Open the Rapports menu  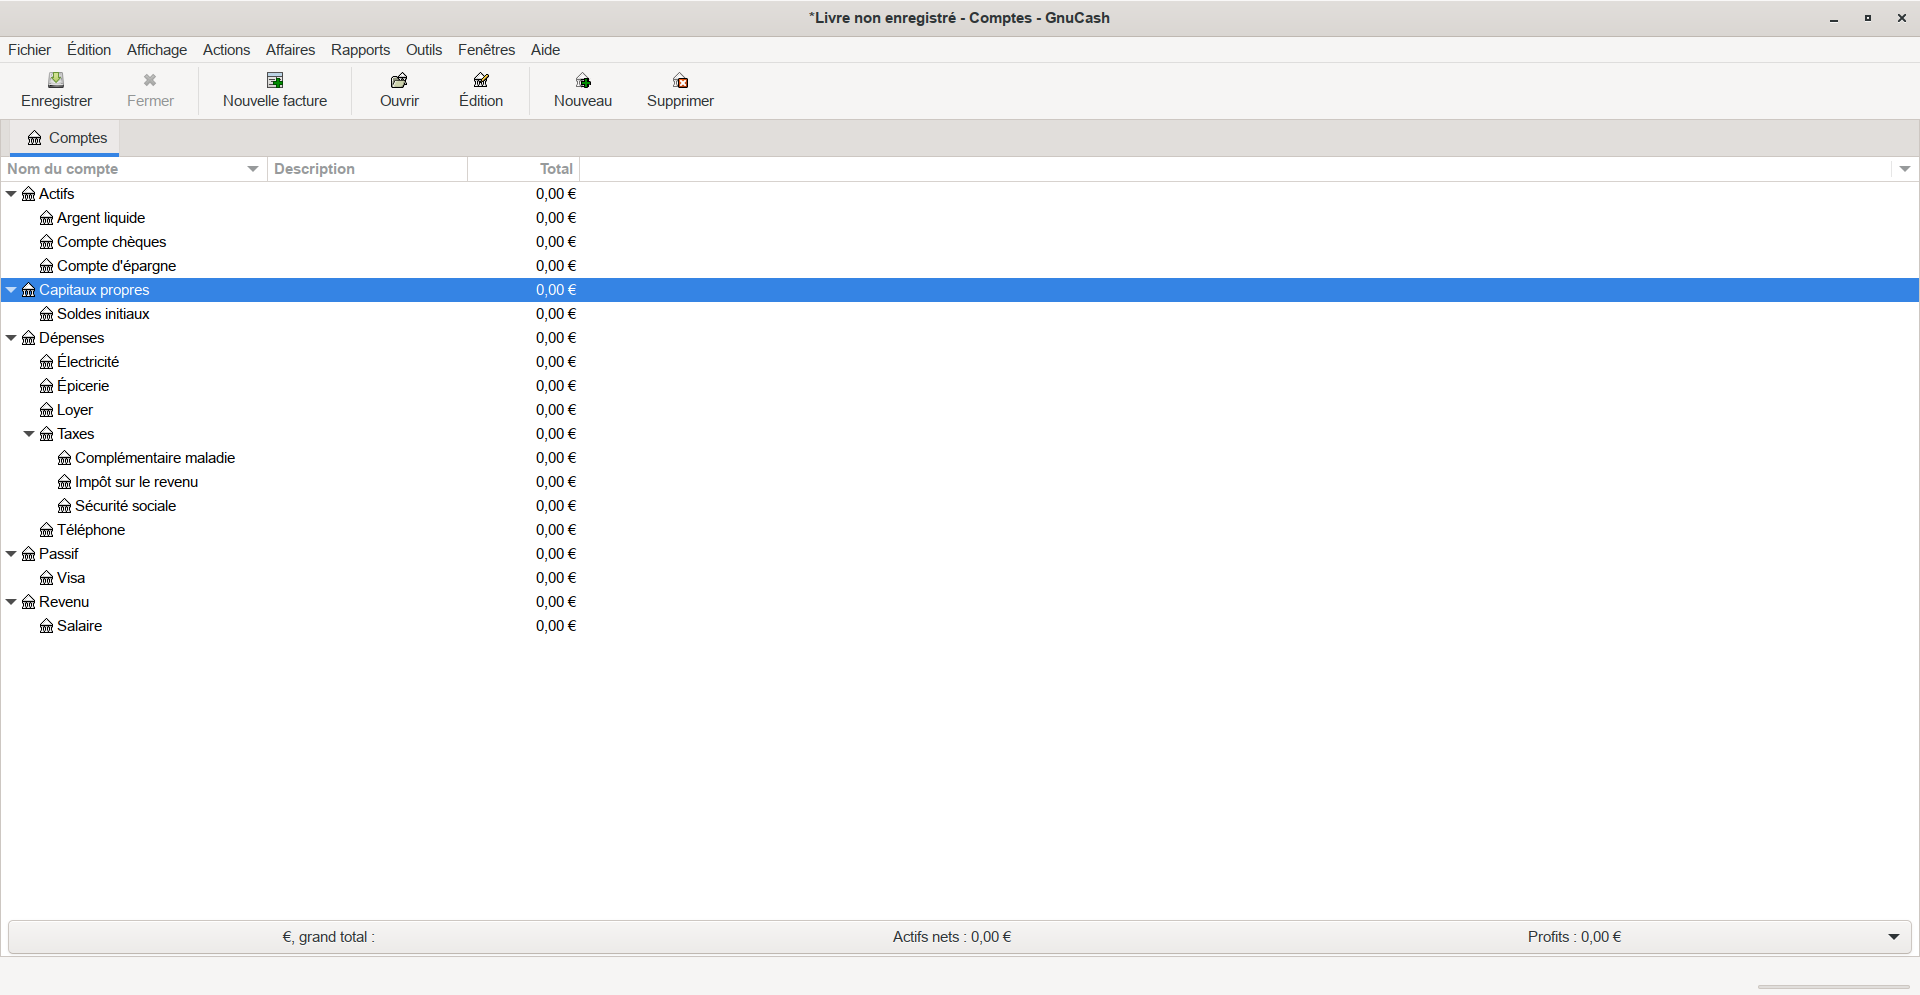(360, 50)
